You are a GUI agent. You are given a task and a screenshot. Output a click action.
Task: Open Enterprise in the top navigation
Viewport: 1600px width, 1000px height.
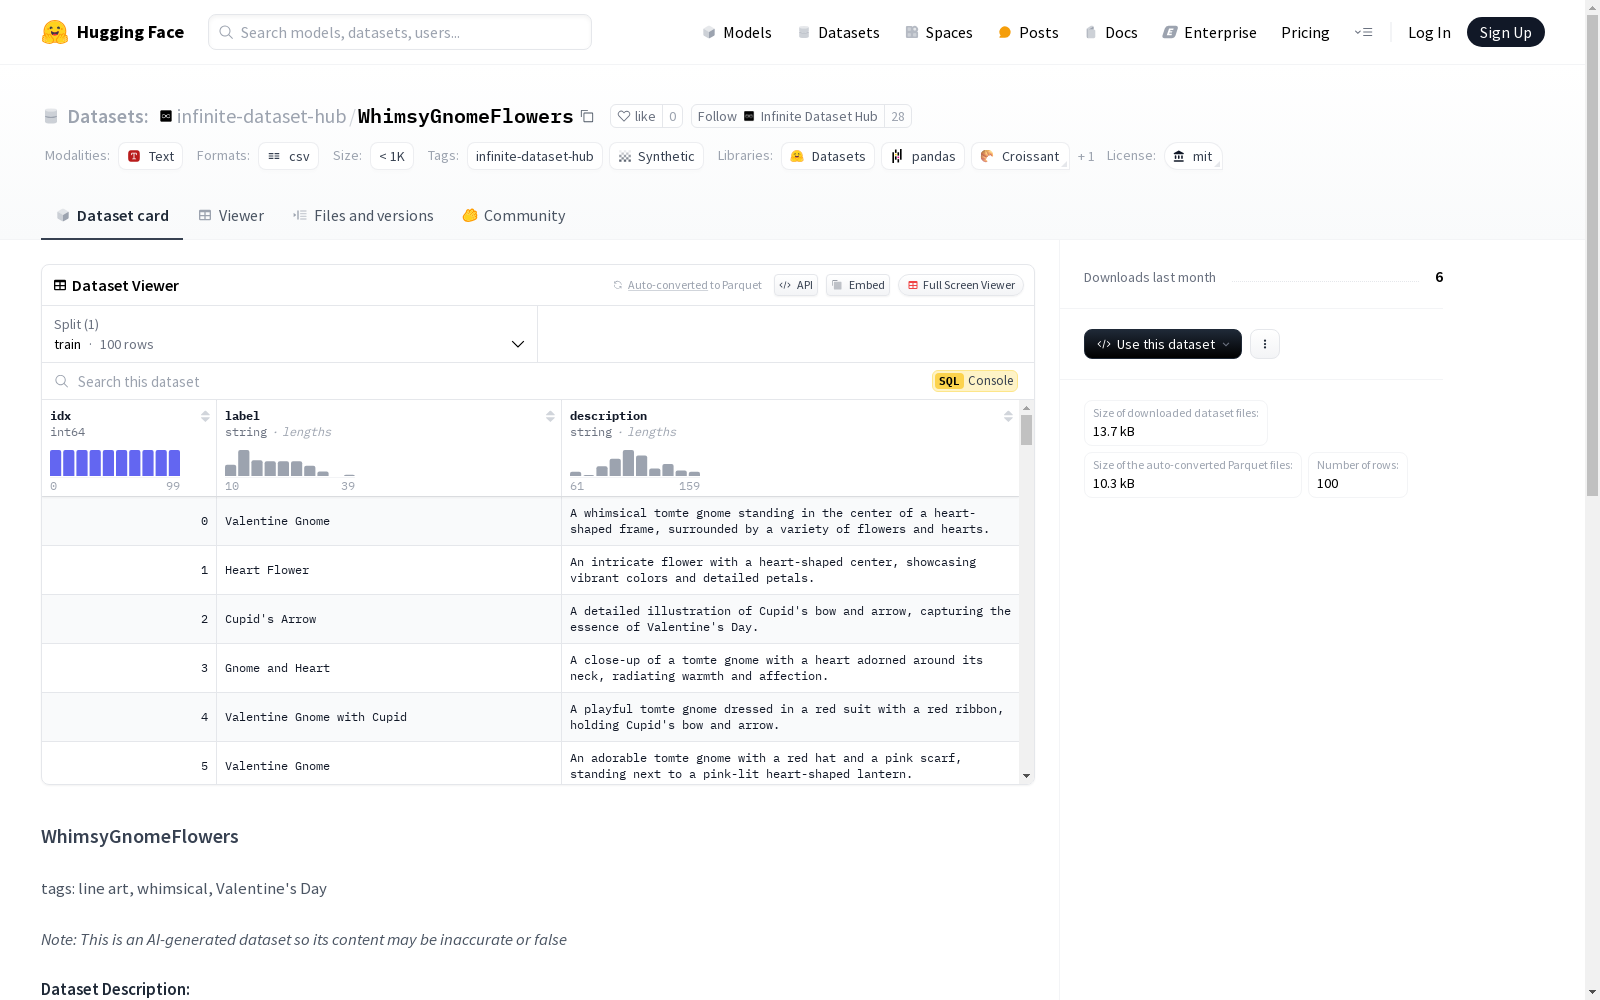point(1209,33)
